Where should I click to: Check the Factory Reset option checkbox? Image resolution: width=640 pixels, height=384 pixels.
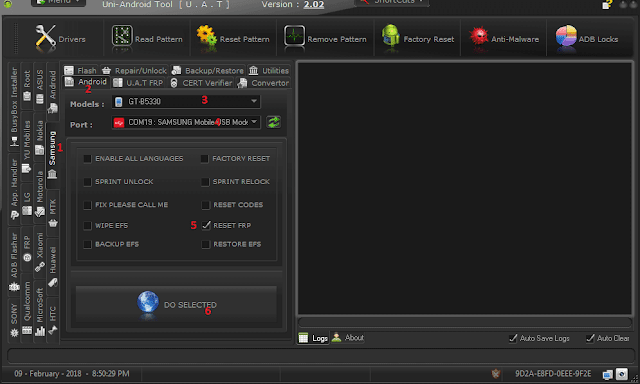pos(204,158)
